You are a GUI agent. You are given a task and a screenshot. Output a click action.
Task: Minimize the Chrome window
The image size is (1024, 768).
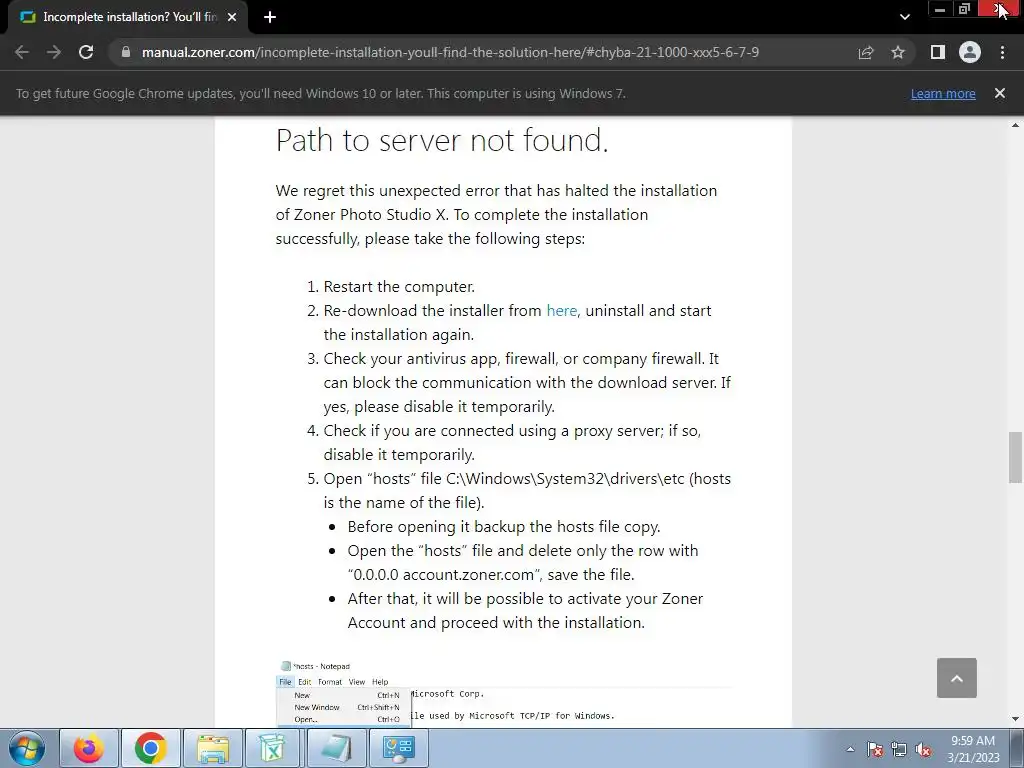(x=940, y=9)
